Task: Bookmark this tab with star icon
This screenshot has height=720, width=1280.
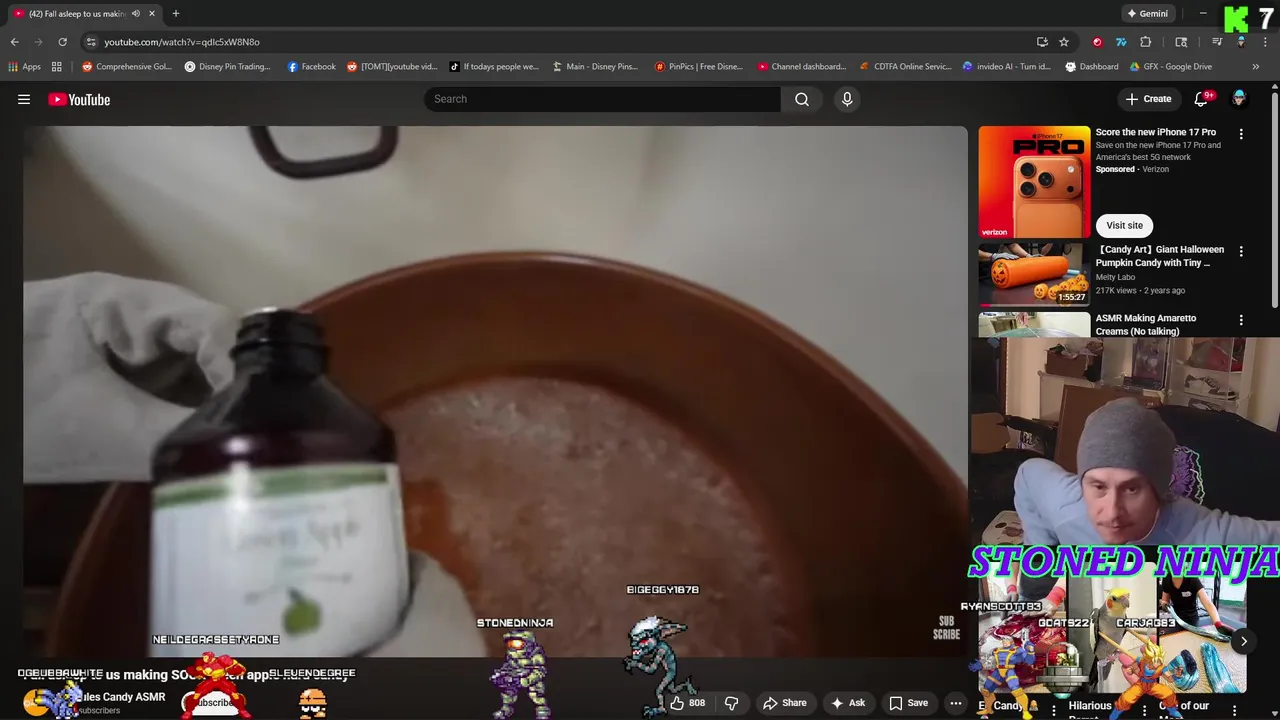Action: [1064, 42]
